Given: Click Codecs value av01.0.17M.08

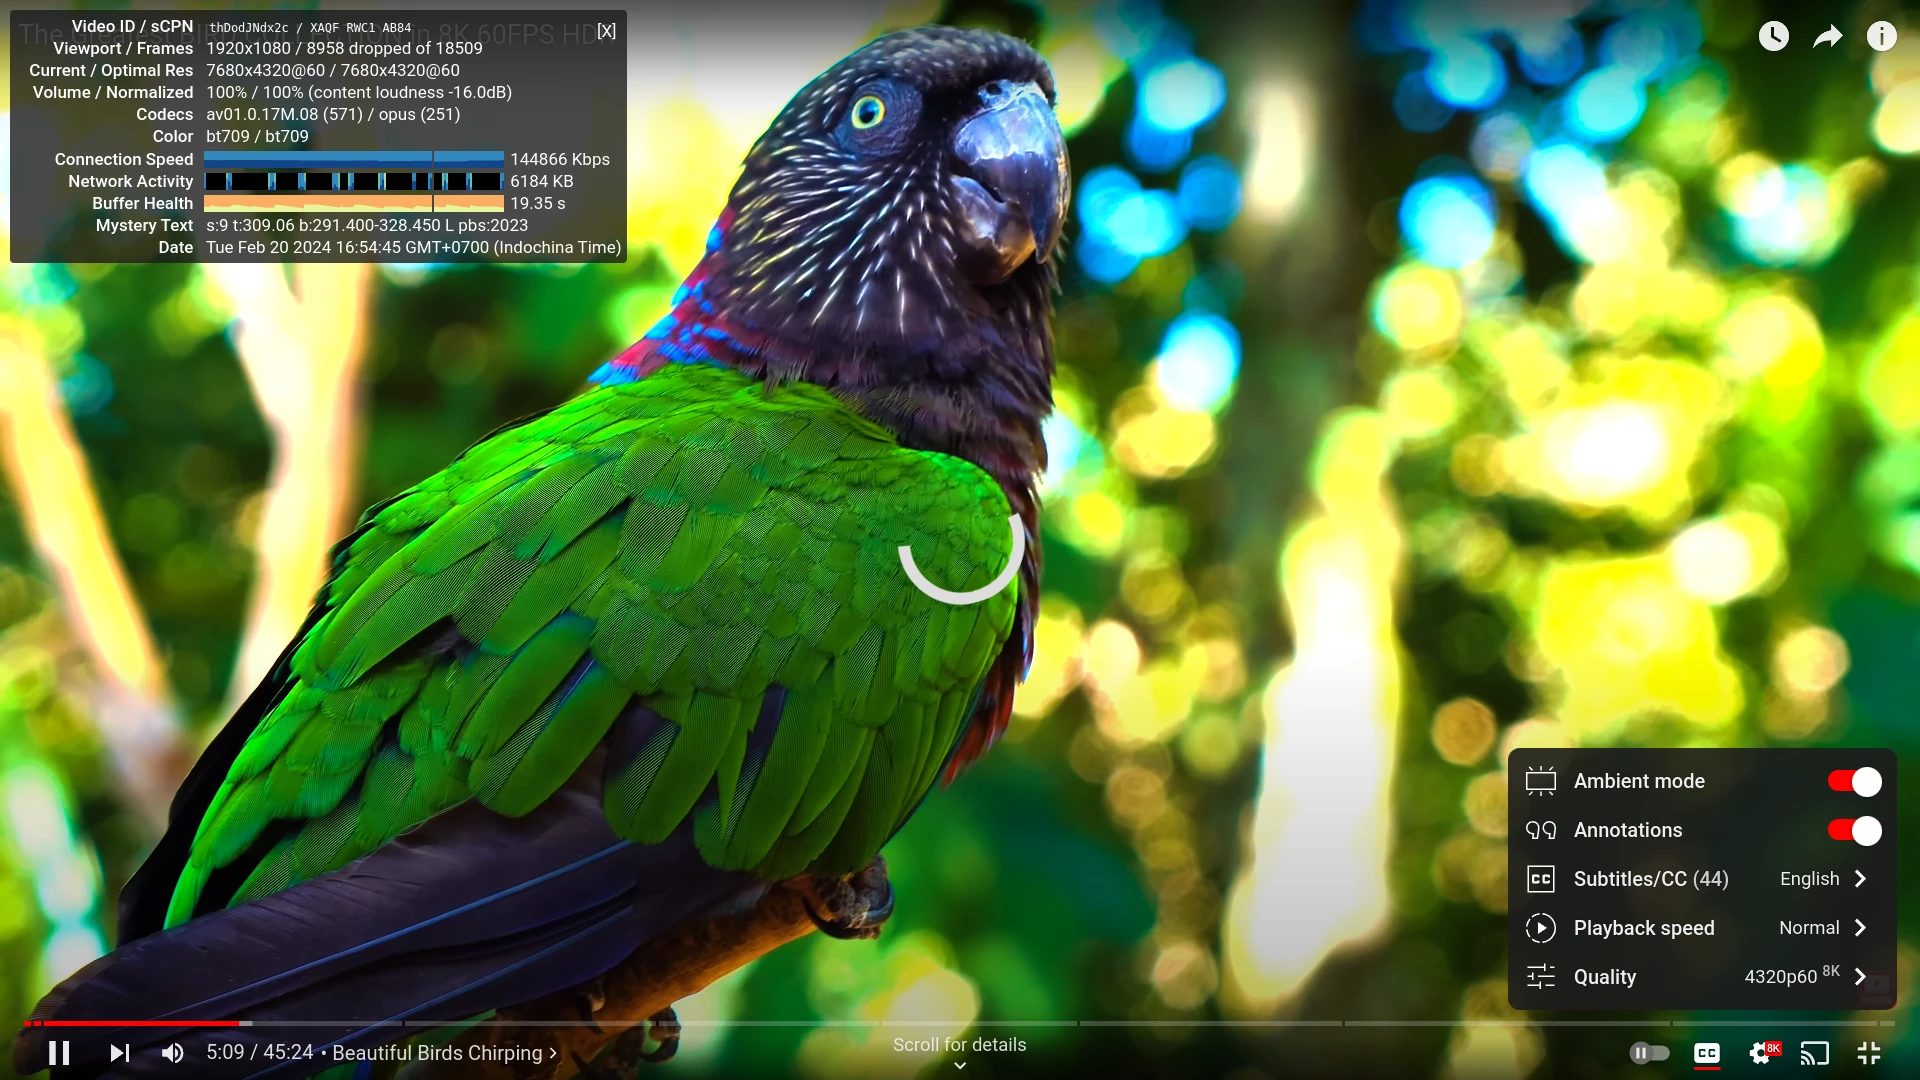Looking at the screenshot, I should [333, 114].
